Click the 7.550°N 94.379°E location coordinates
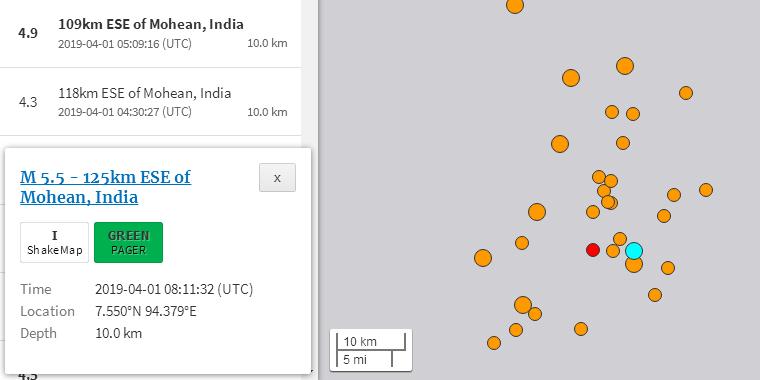Viewport: 760px width, 380px height. [146, 311]
